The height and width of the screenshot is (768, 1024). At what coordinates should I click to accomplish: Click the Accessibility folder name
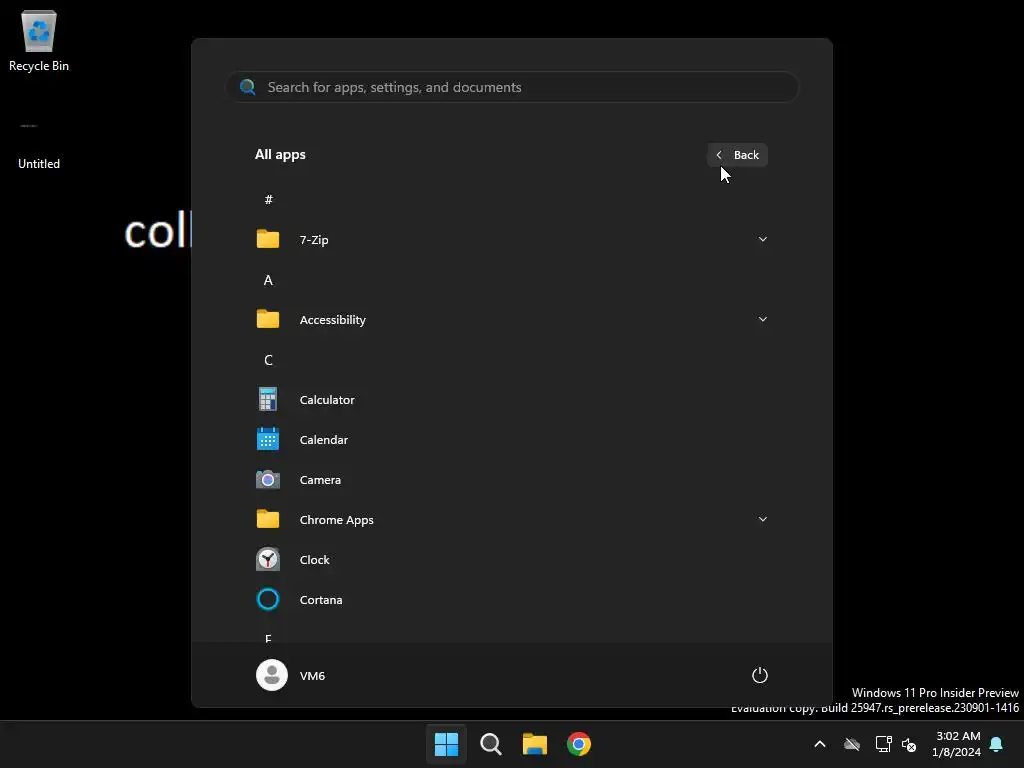point(332,320)
